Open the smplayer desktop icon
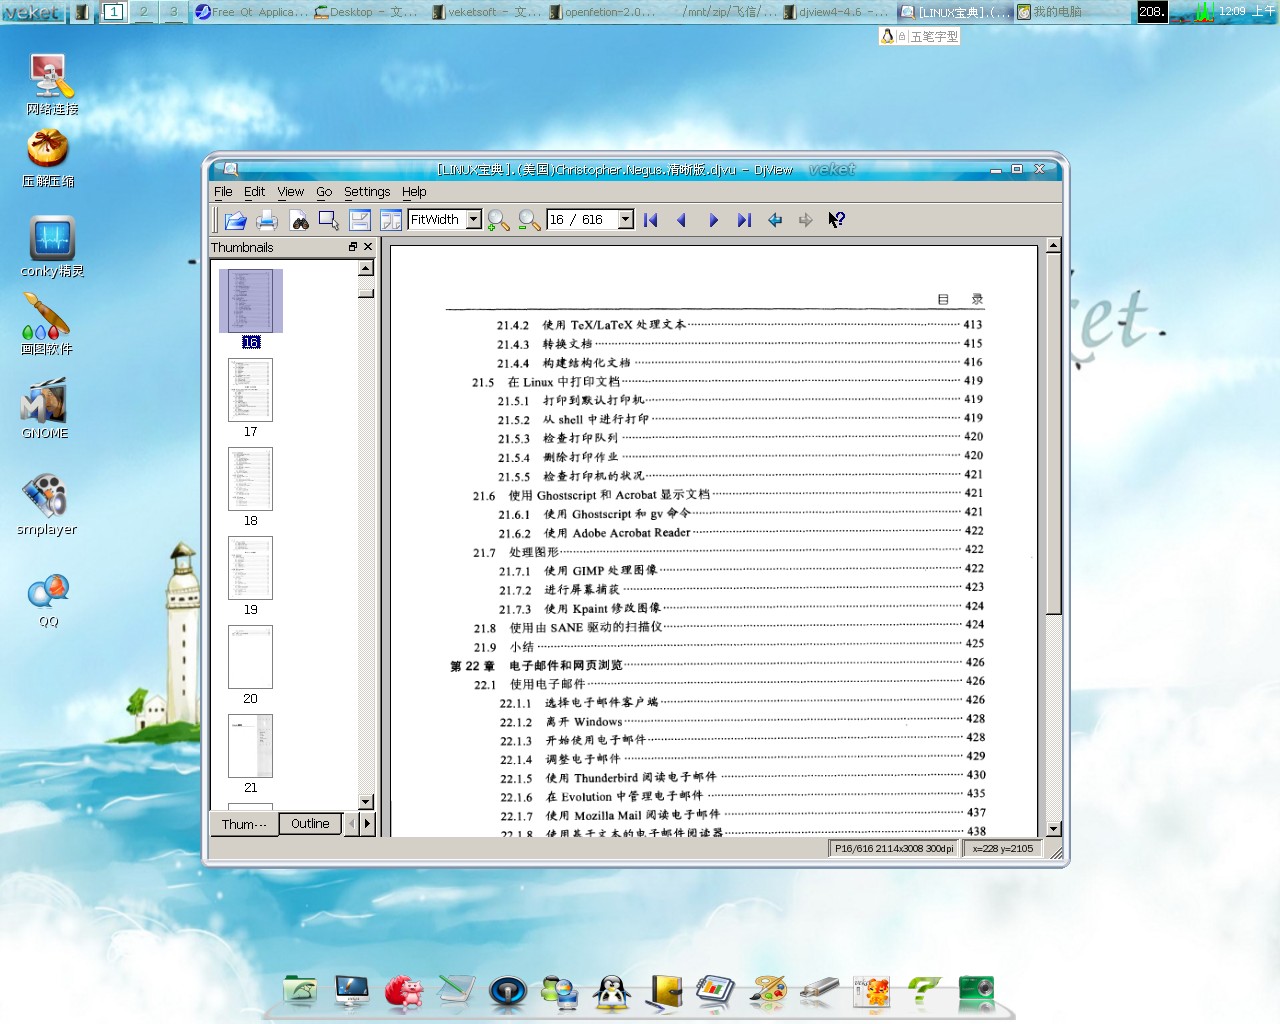 46,503
